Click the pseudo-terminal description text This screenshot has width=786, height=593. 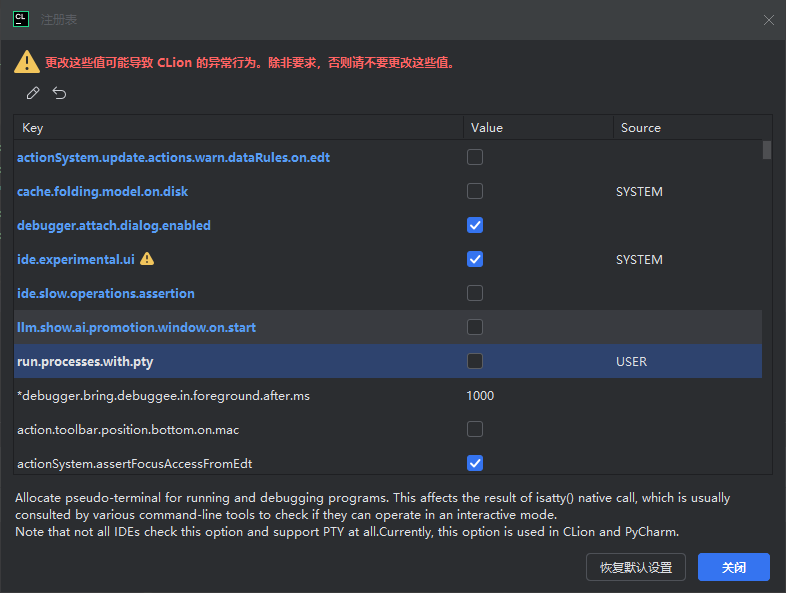372,514
